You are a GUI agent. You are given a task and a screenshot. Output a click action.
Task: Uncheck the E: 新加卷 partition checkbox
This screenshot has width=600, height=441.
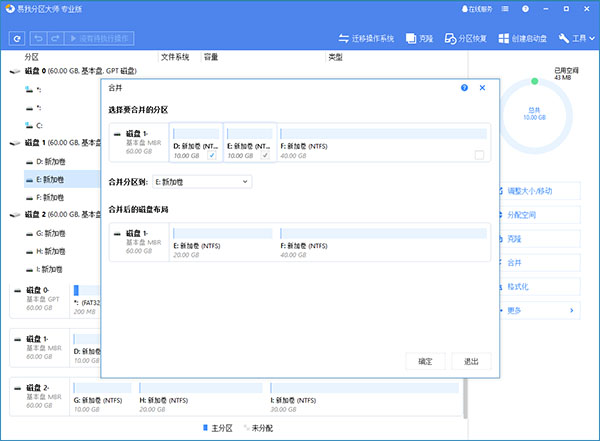[265, 155]
